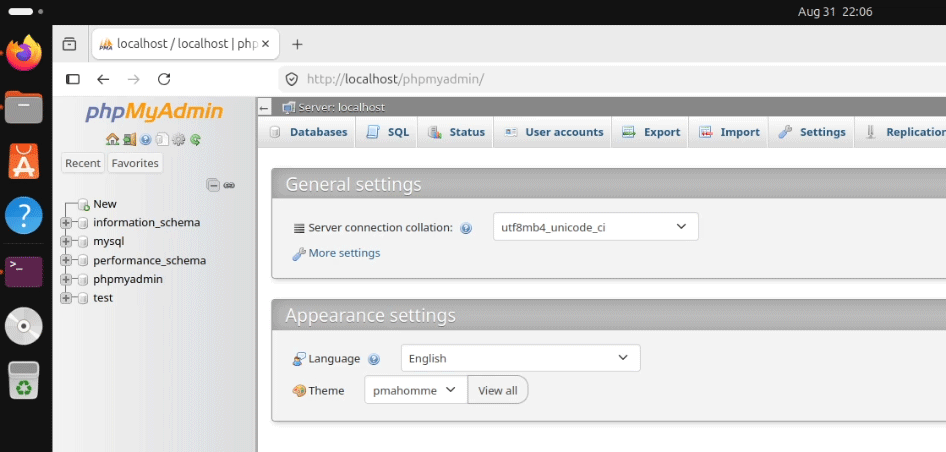This screenshot has width=946, height=452.
Task: Reload navigation panel green refresh icon
Action: (x=195, y=139)
